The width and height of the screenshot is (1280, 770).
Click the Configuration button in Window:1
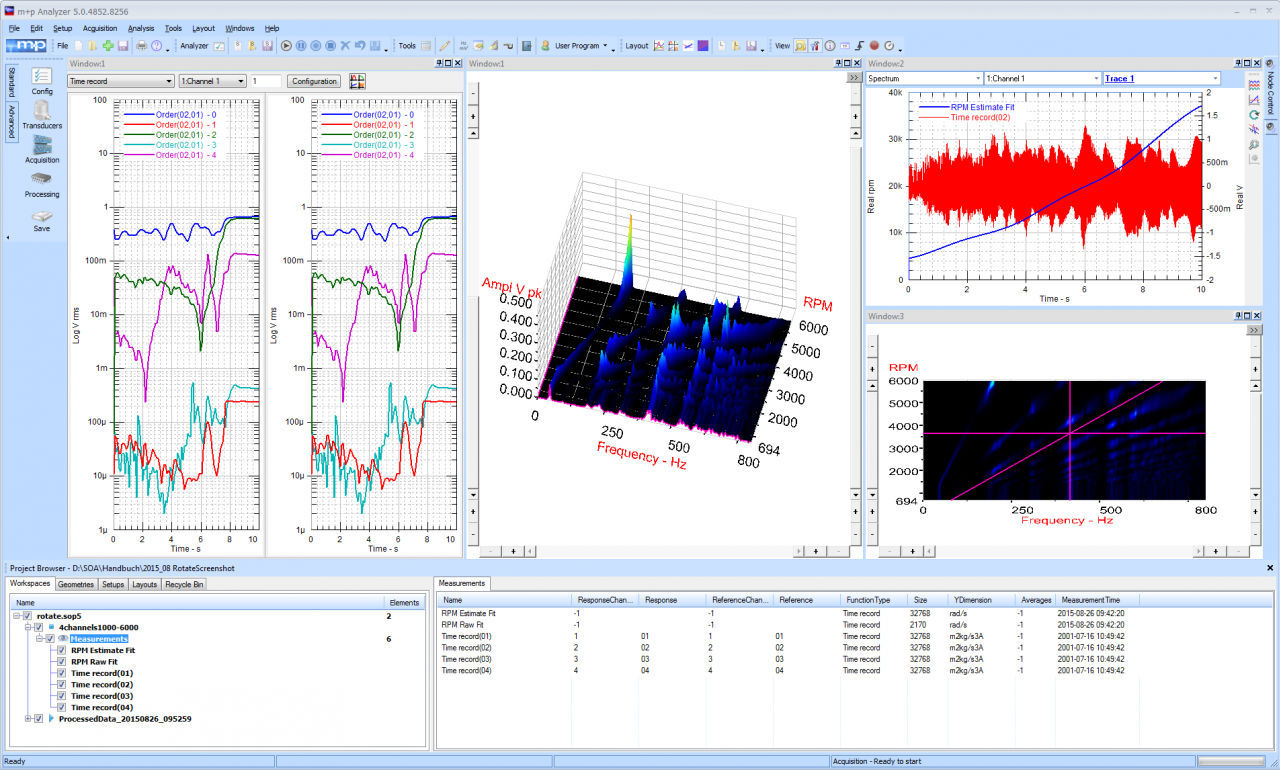click(313, 81)
